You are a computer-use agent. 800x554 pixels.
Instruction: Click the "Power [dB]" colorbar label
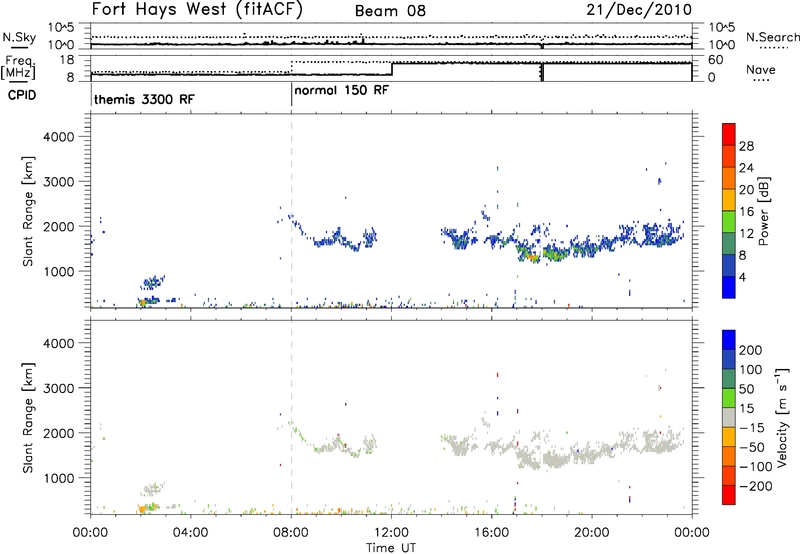tap(764, 211)
